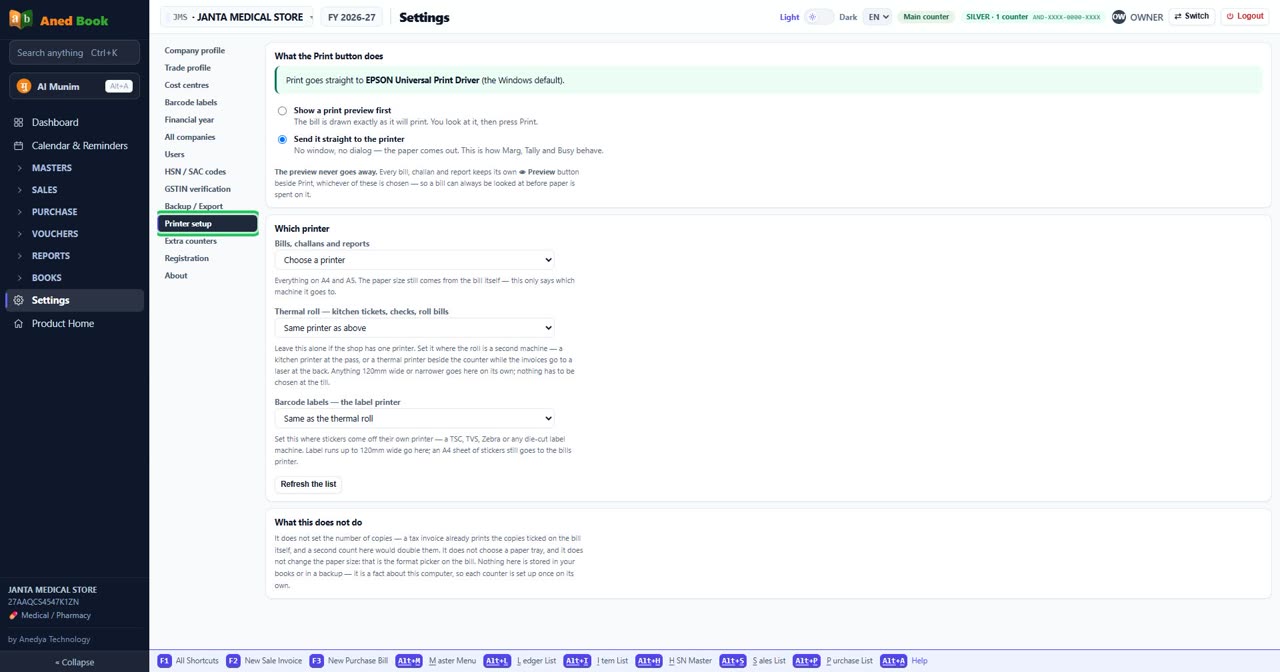Click the Aned Book logo icon
The width and height of the screenshot is (1280, 672).
click(21, 19)
